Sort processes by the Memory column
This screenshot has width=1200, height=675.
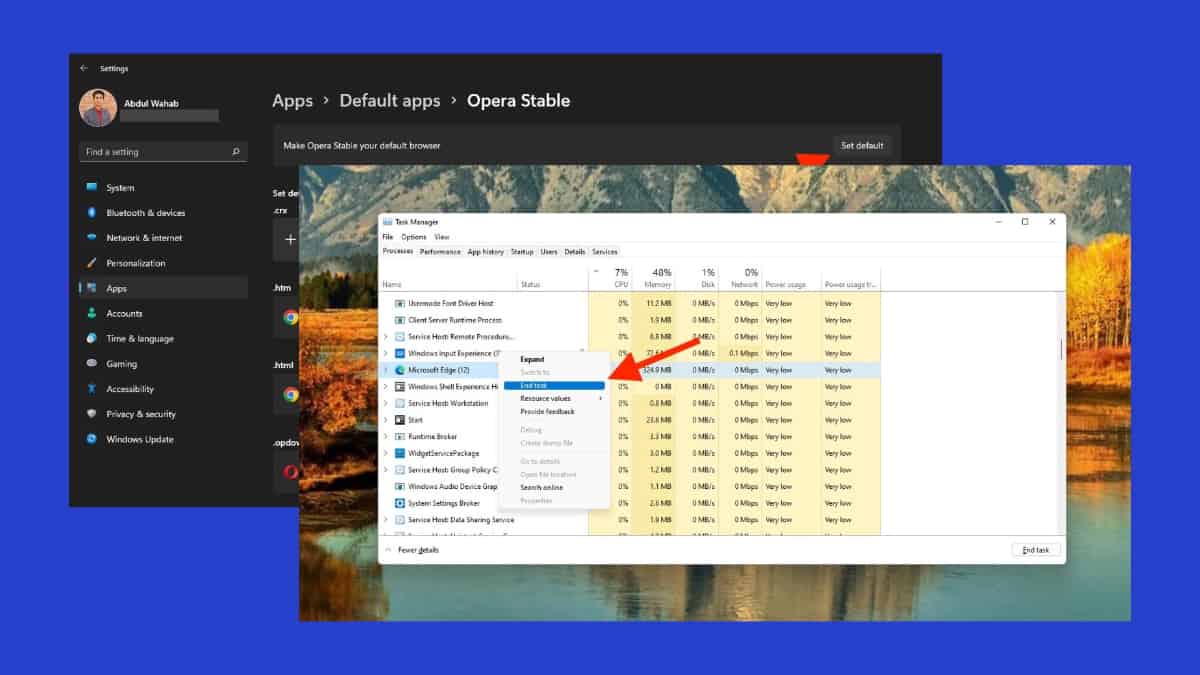point(653,278)
